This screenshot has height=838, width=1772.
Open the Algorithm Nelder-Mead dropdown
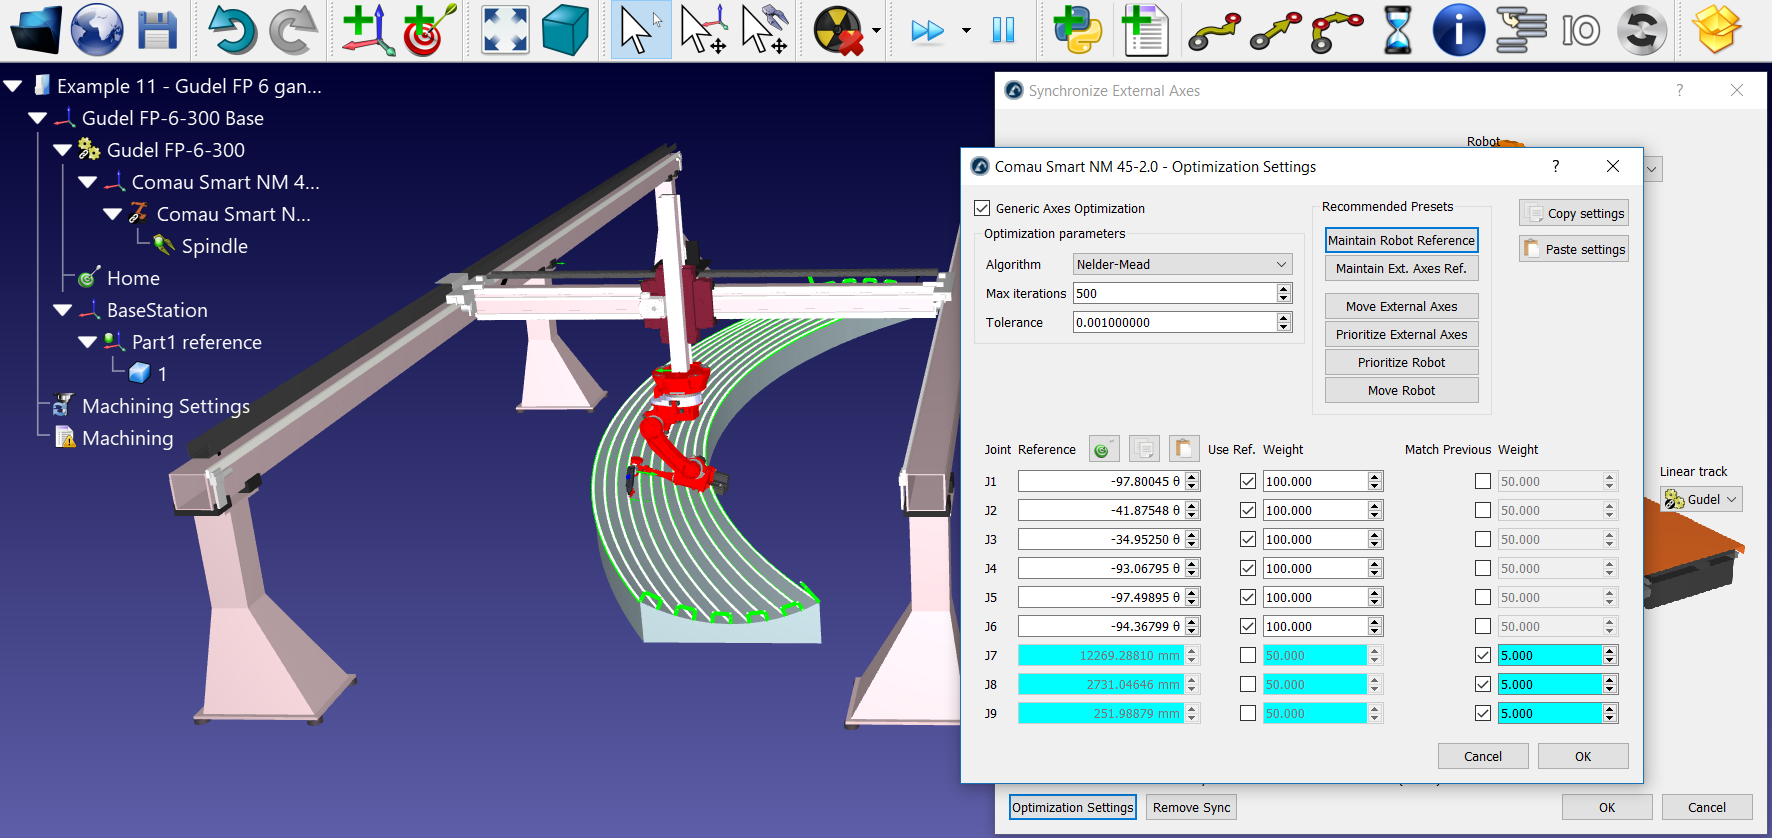coord(1182,264)
